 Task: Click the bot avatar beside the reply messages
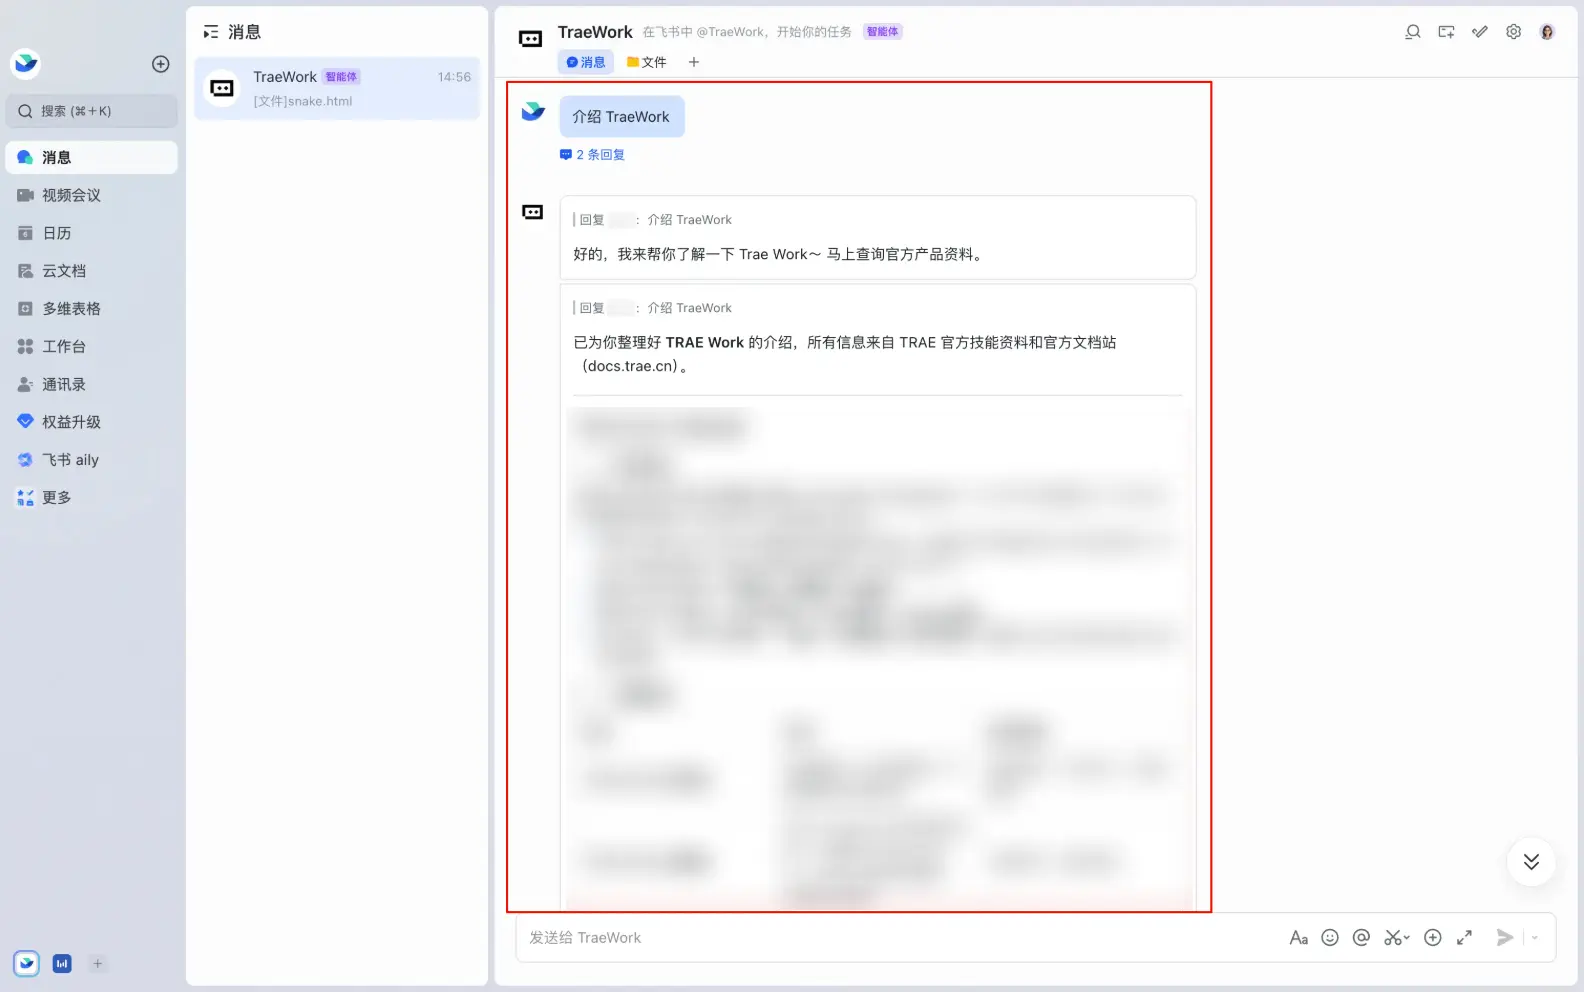coord(533,212)
